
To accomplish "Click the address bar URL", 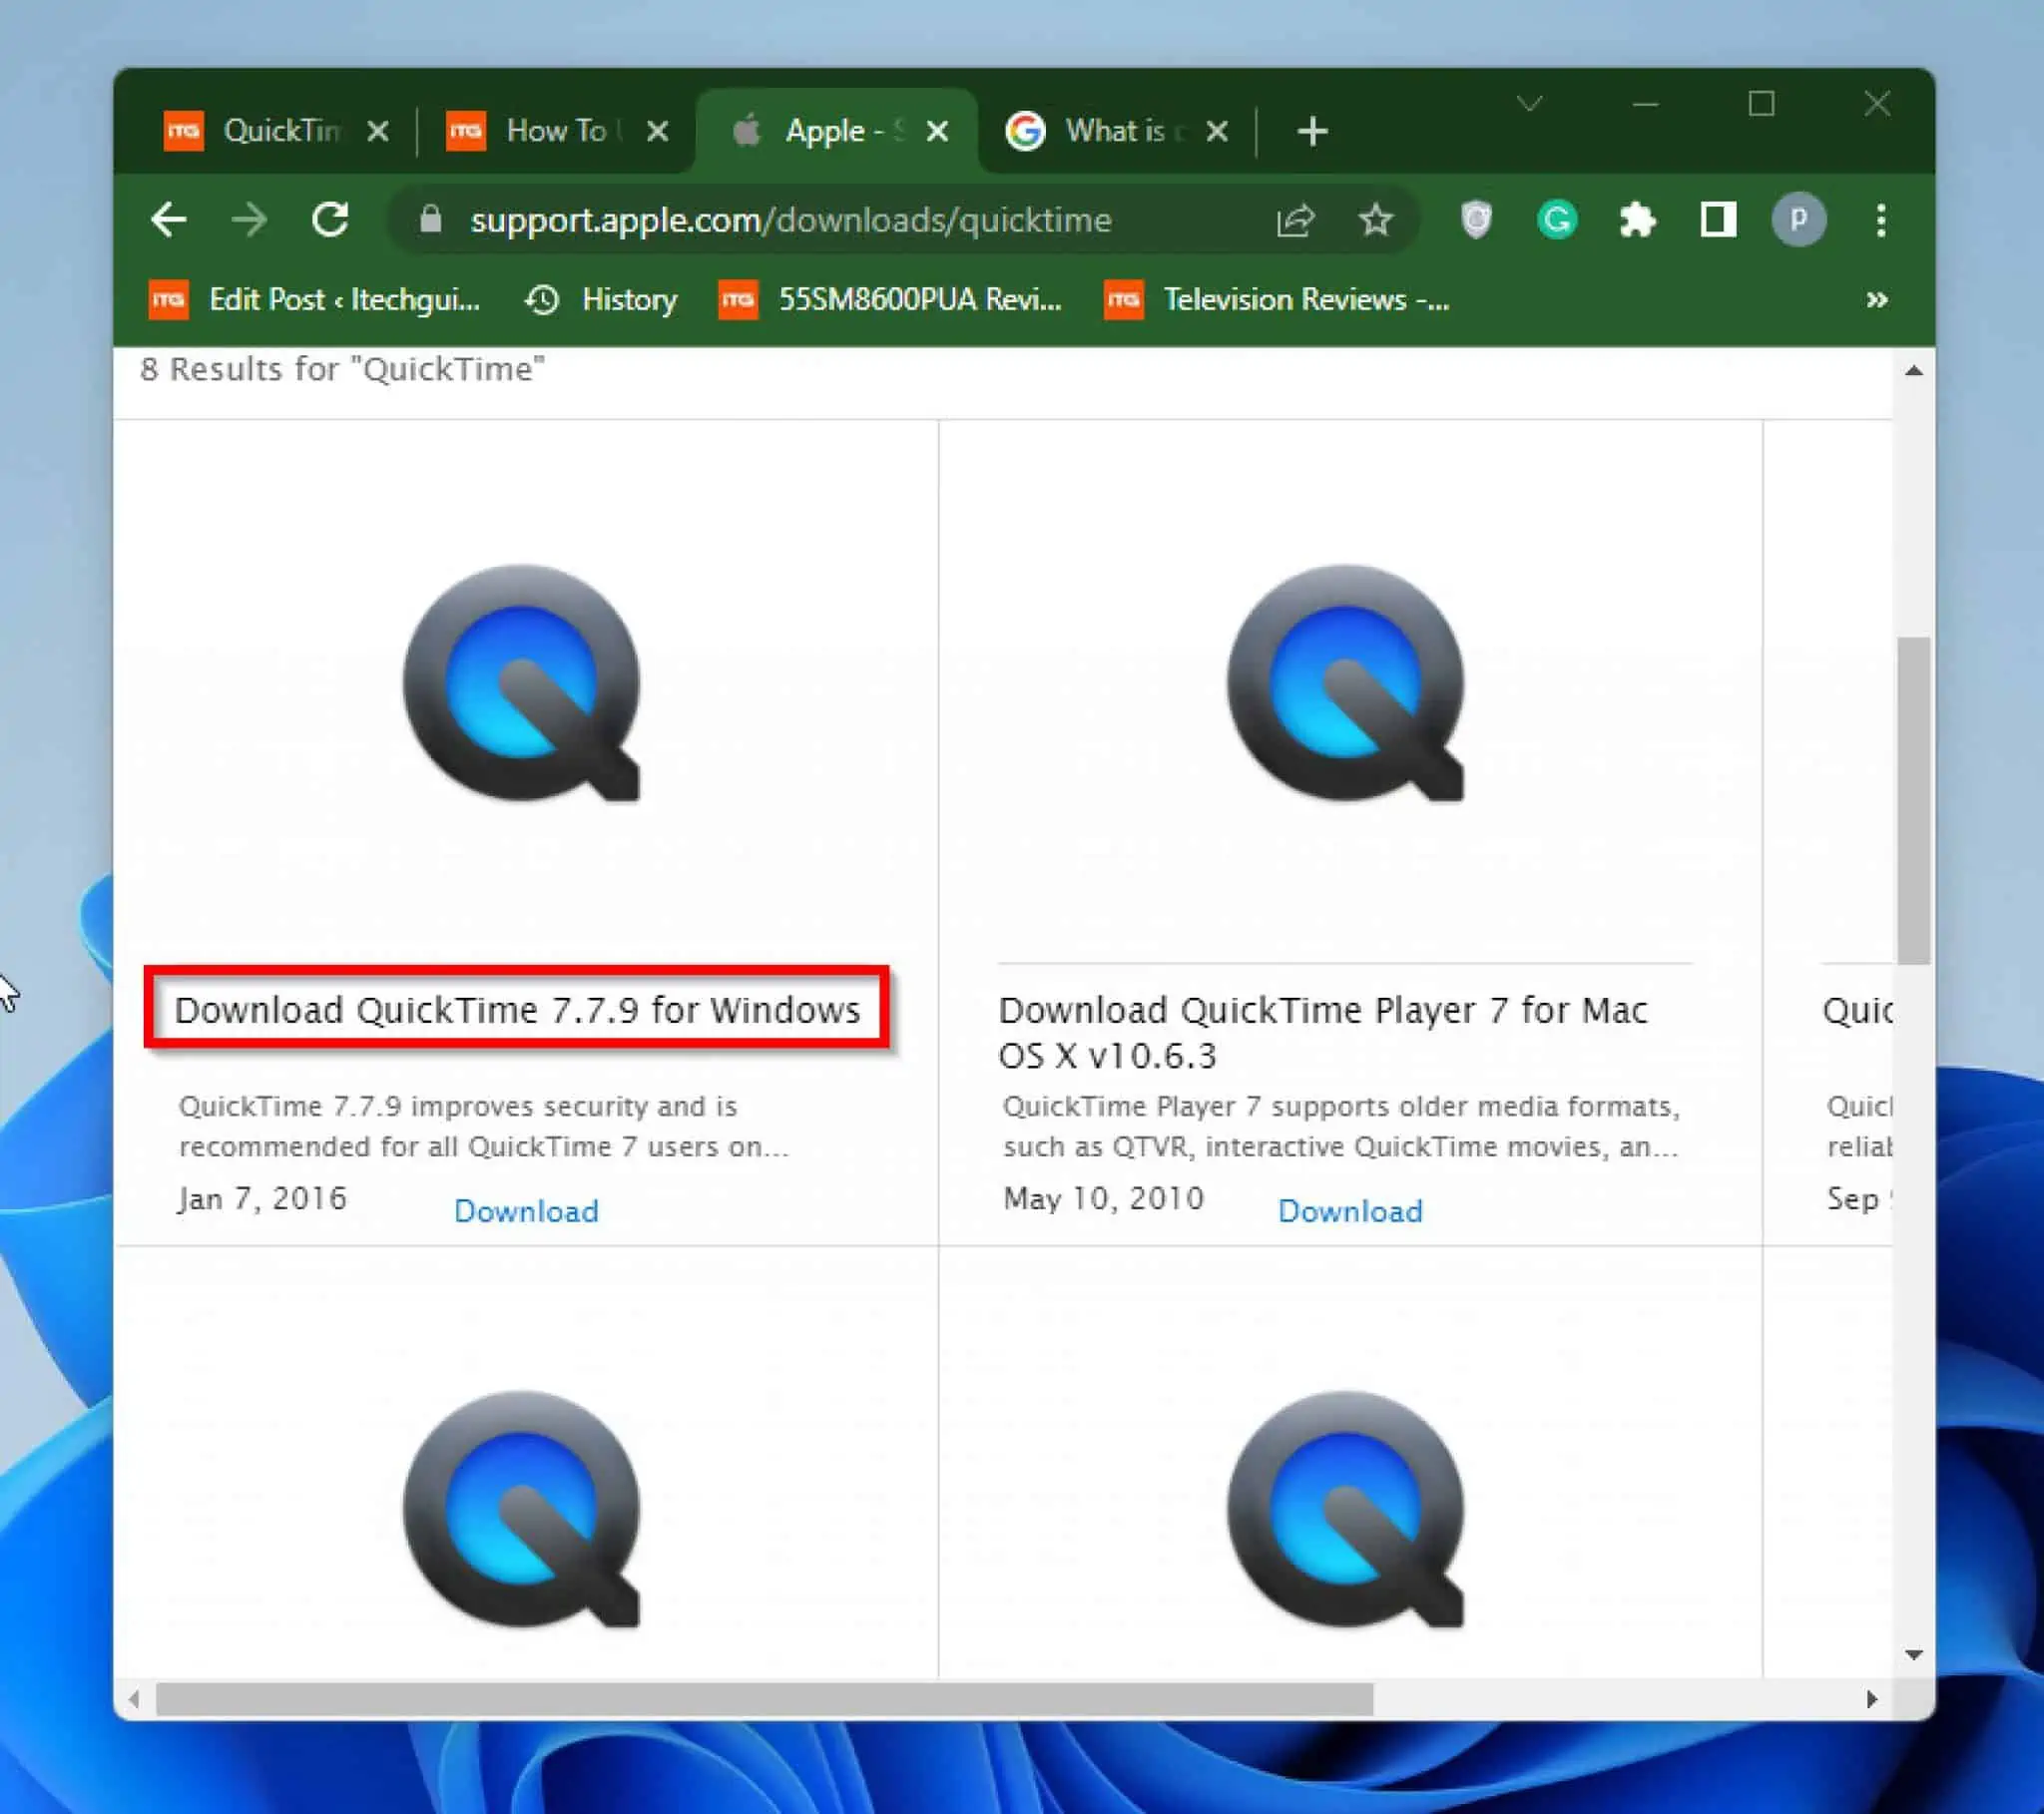I will (790, 219).
